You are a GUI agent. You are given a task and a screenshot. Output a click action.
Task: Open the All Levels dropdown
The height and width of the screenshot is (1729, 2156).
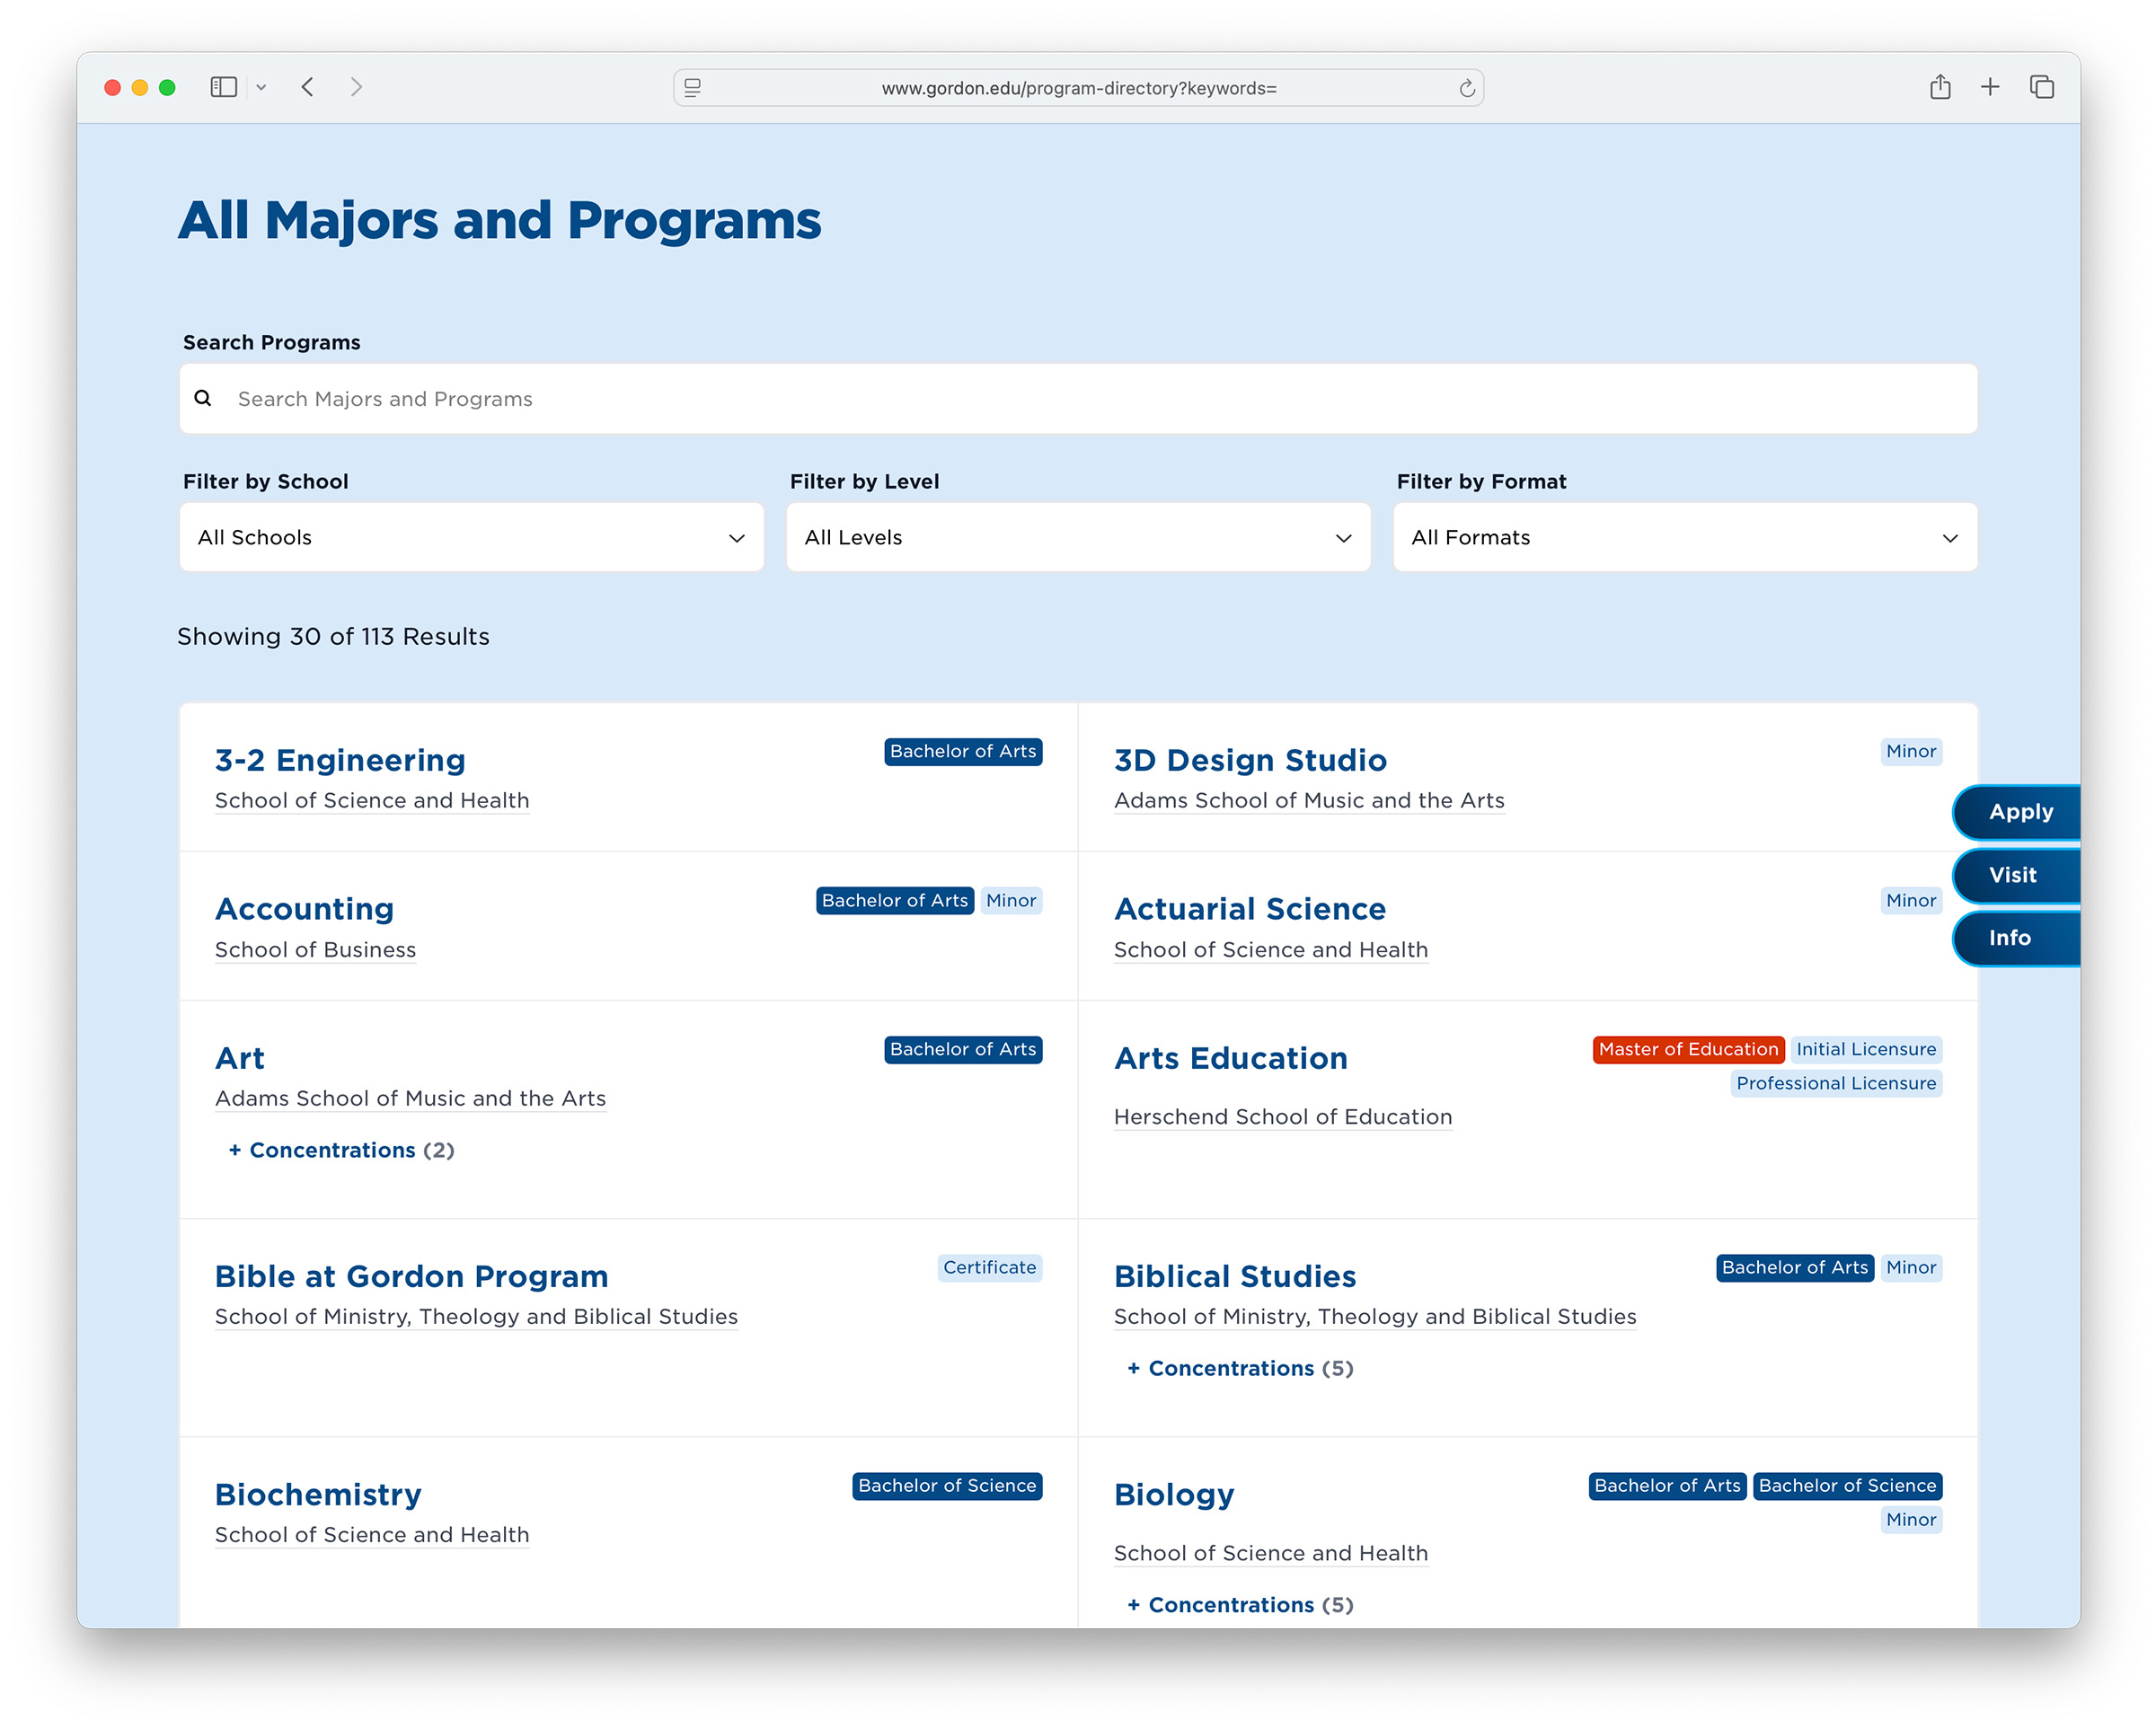1077,537
